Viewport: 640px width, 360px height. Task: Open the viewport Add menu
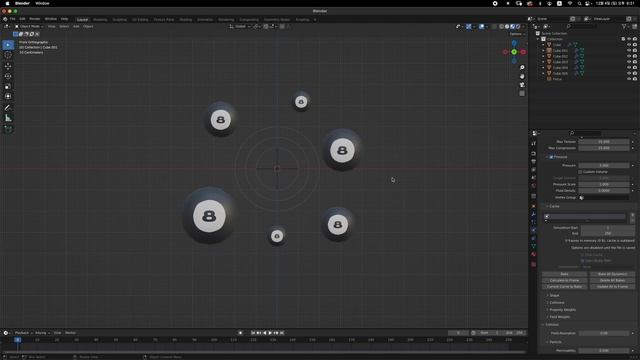[x=76, y=27]
